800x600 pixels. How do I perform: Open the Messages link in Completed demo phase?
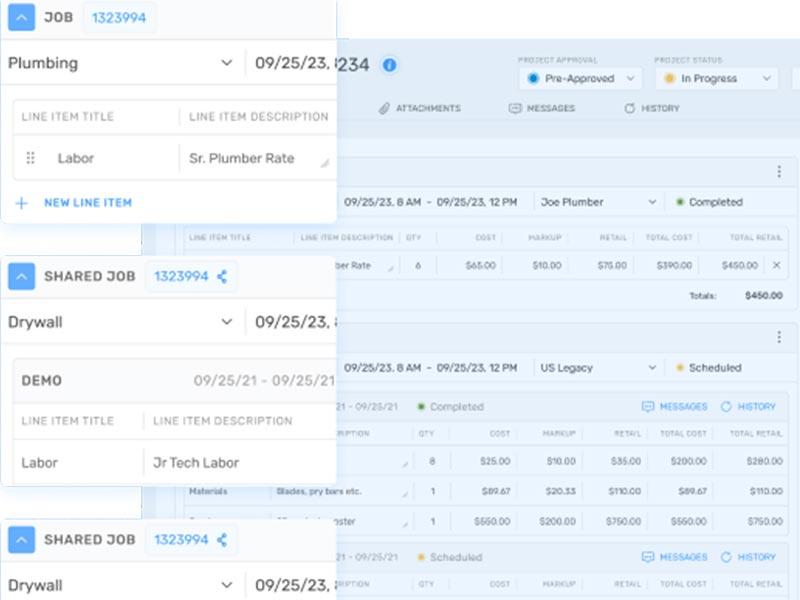coord(674,407)
